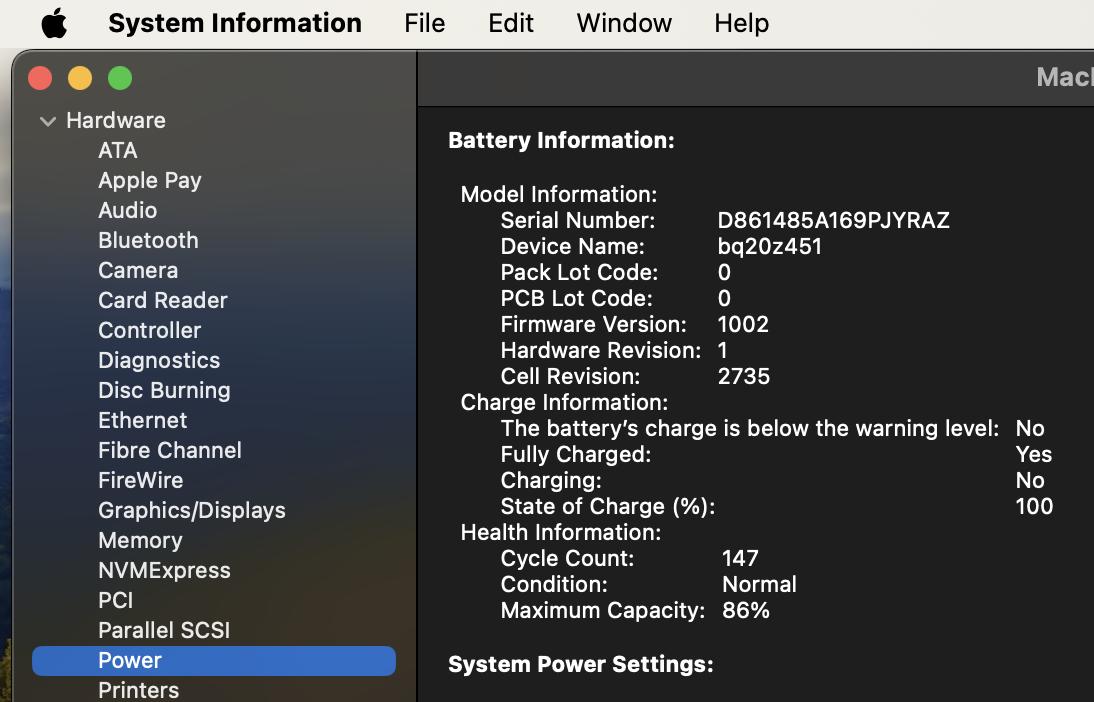Image resolution: width=1094 pixels, height=702 pixels.
Task: Select ATA in the sidebar
Action: [118, 150]
